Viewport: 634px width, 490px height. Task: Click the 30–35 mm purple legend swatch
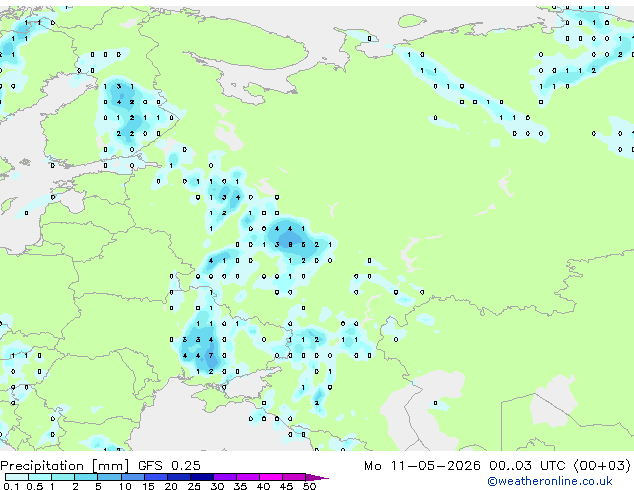point(224,477)
